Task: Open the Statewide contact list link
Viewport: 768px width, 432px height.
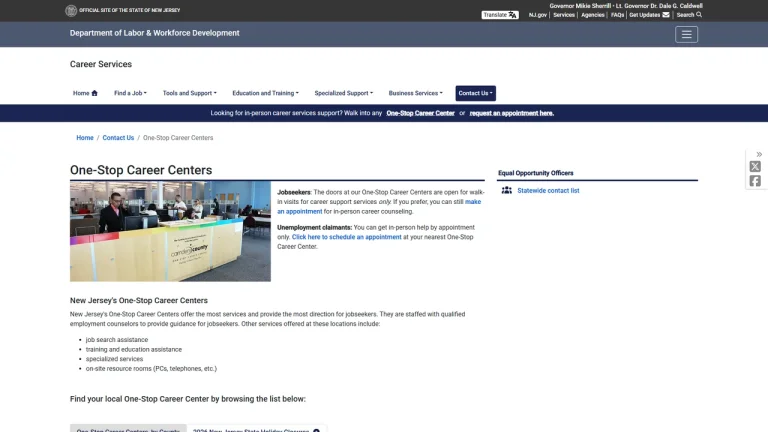Action: 548,191
